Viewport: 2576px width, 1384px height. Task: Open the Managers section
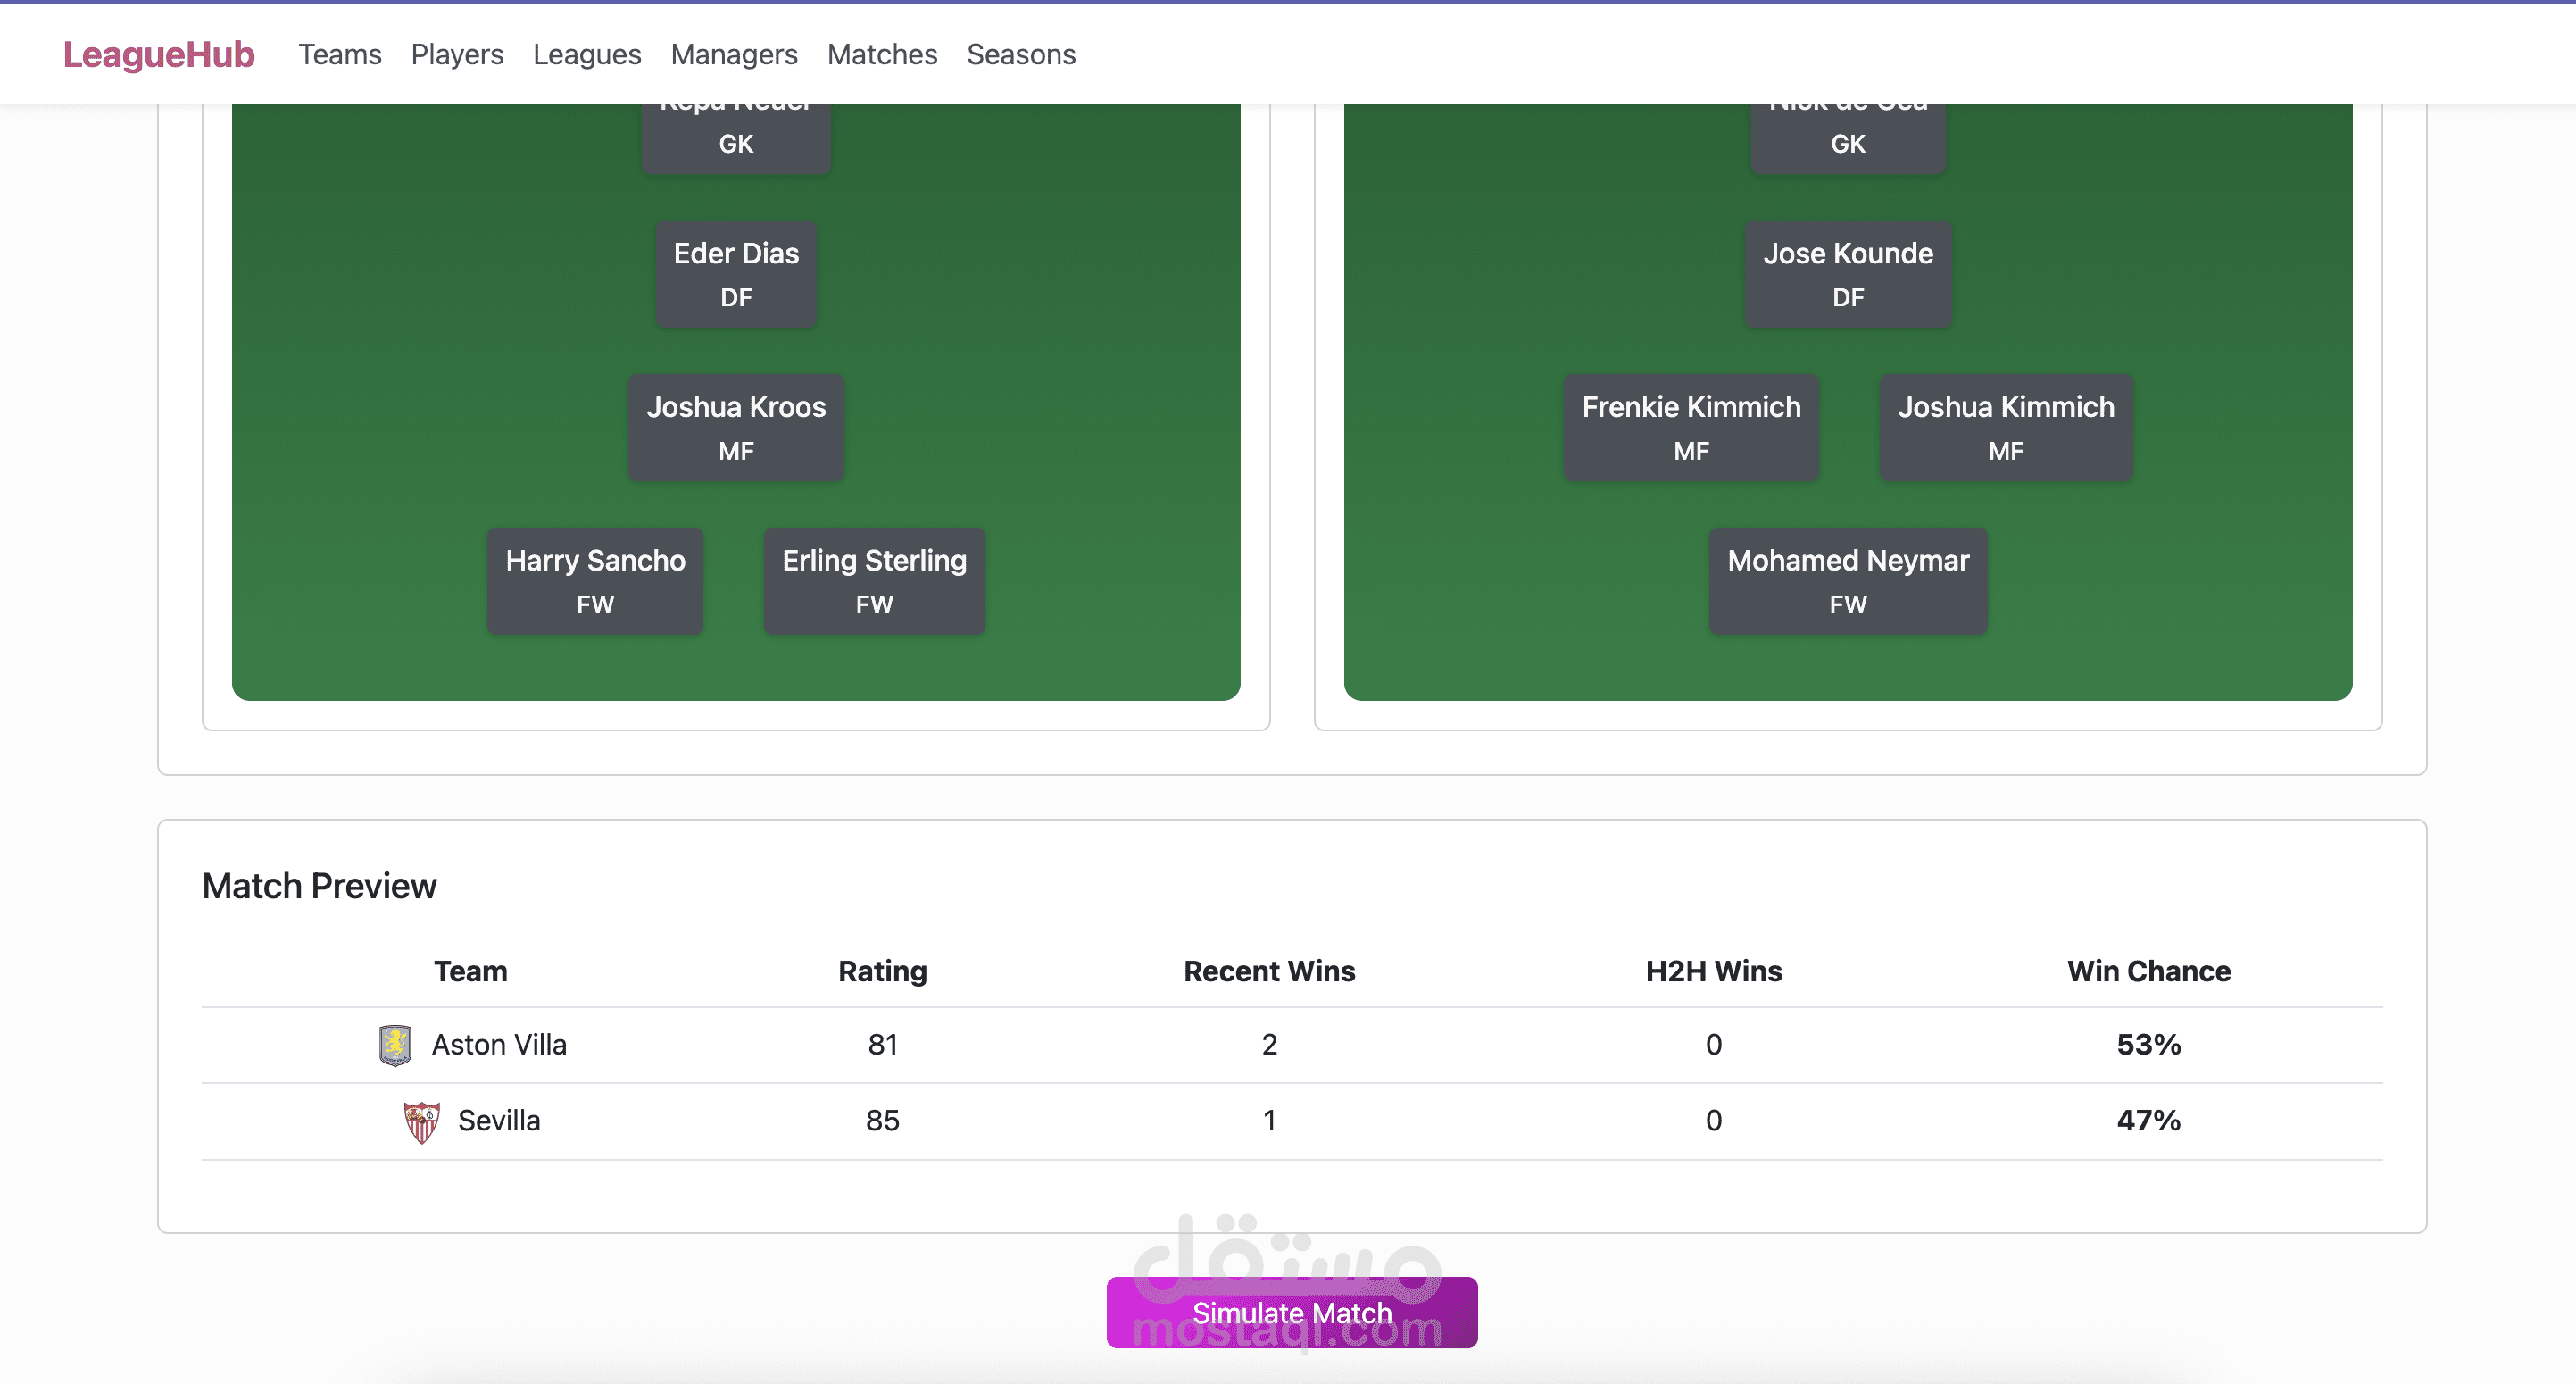pyautogui.click(x=733, y=54)
